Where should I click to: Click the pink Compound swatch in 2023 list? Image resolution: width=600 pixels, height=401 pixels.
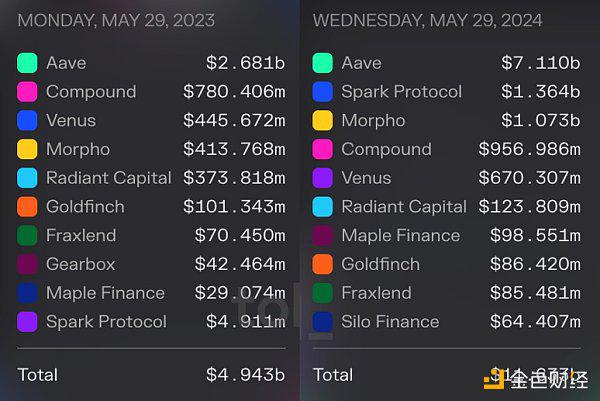coord(27,91)
